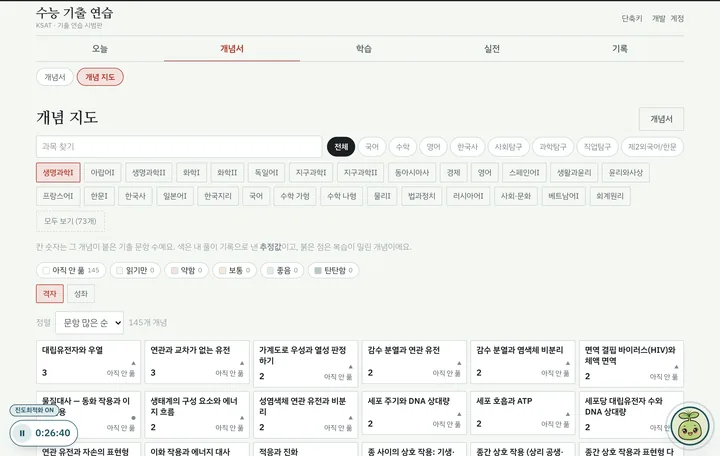Viewport: 720px width, 456px height.
Task: Toggle the 보통 status filter
Action: pyautogui.click(x=234, y=270)
